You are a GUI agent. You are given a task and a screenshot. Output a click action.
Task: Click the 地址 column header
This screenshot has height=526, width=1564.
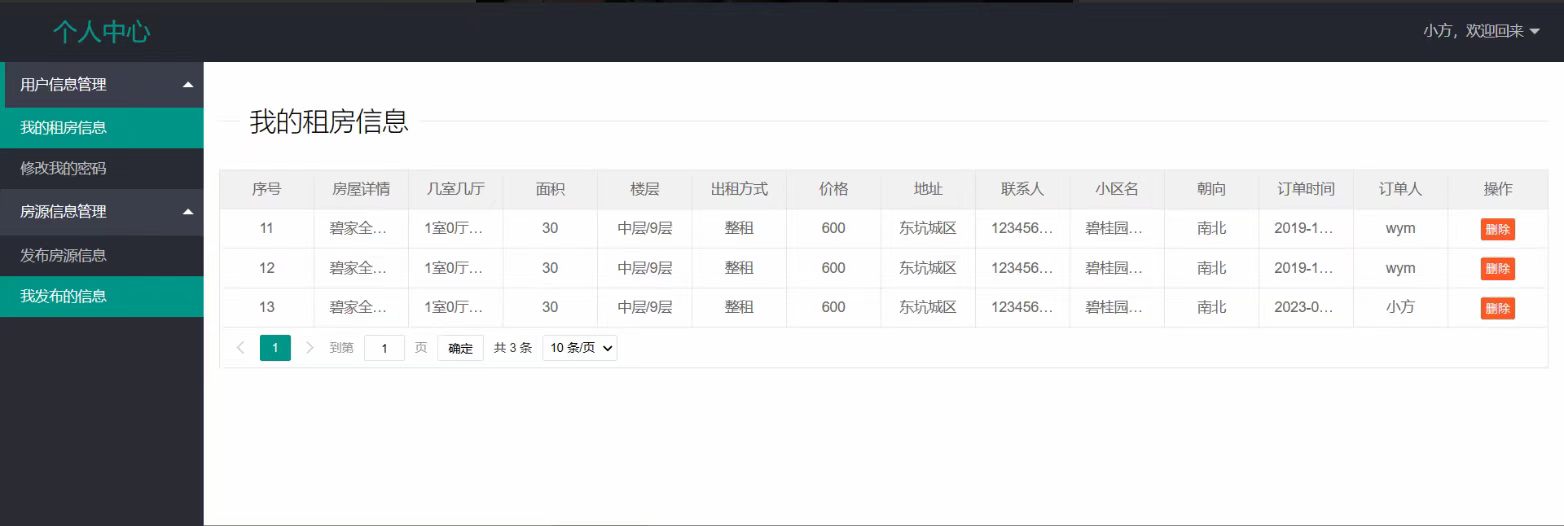click(928, 189)
